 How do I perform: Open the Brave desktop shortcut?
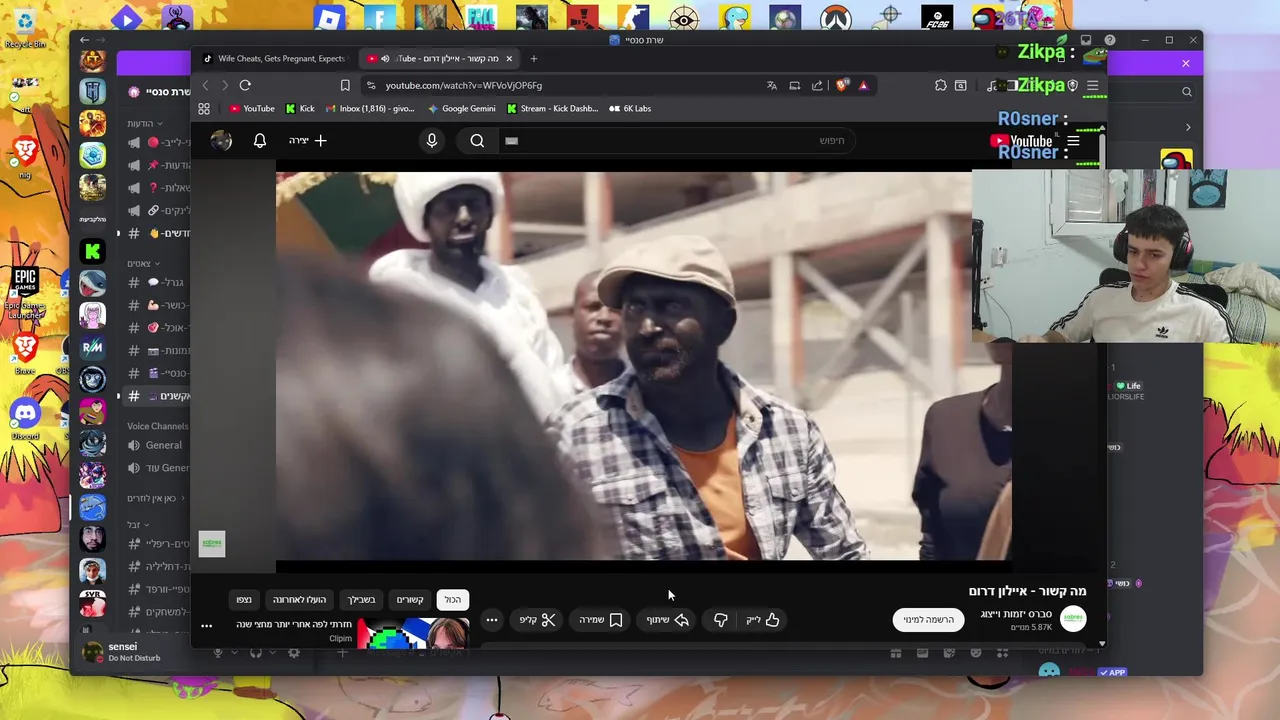(25, 353)
